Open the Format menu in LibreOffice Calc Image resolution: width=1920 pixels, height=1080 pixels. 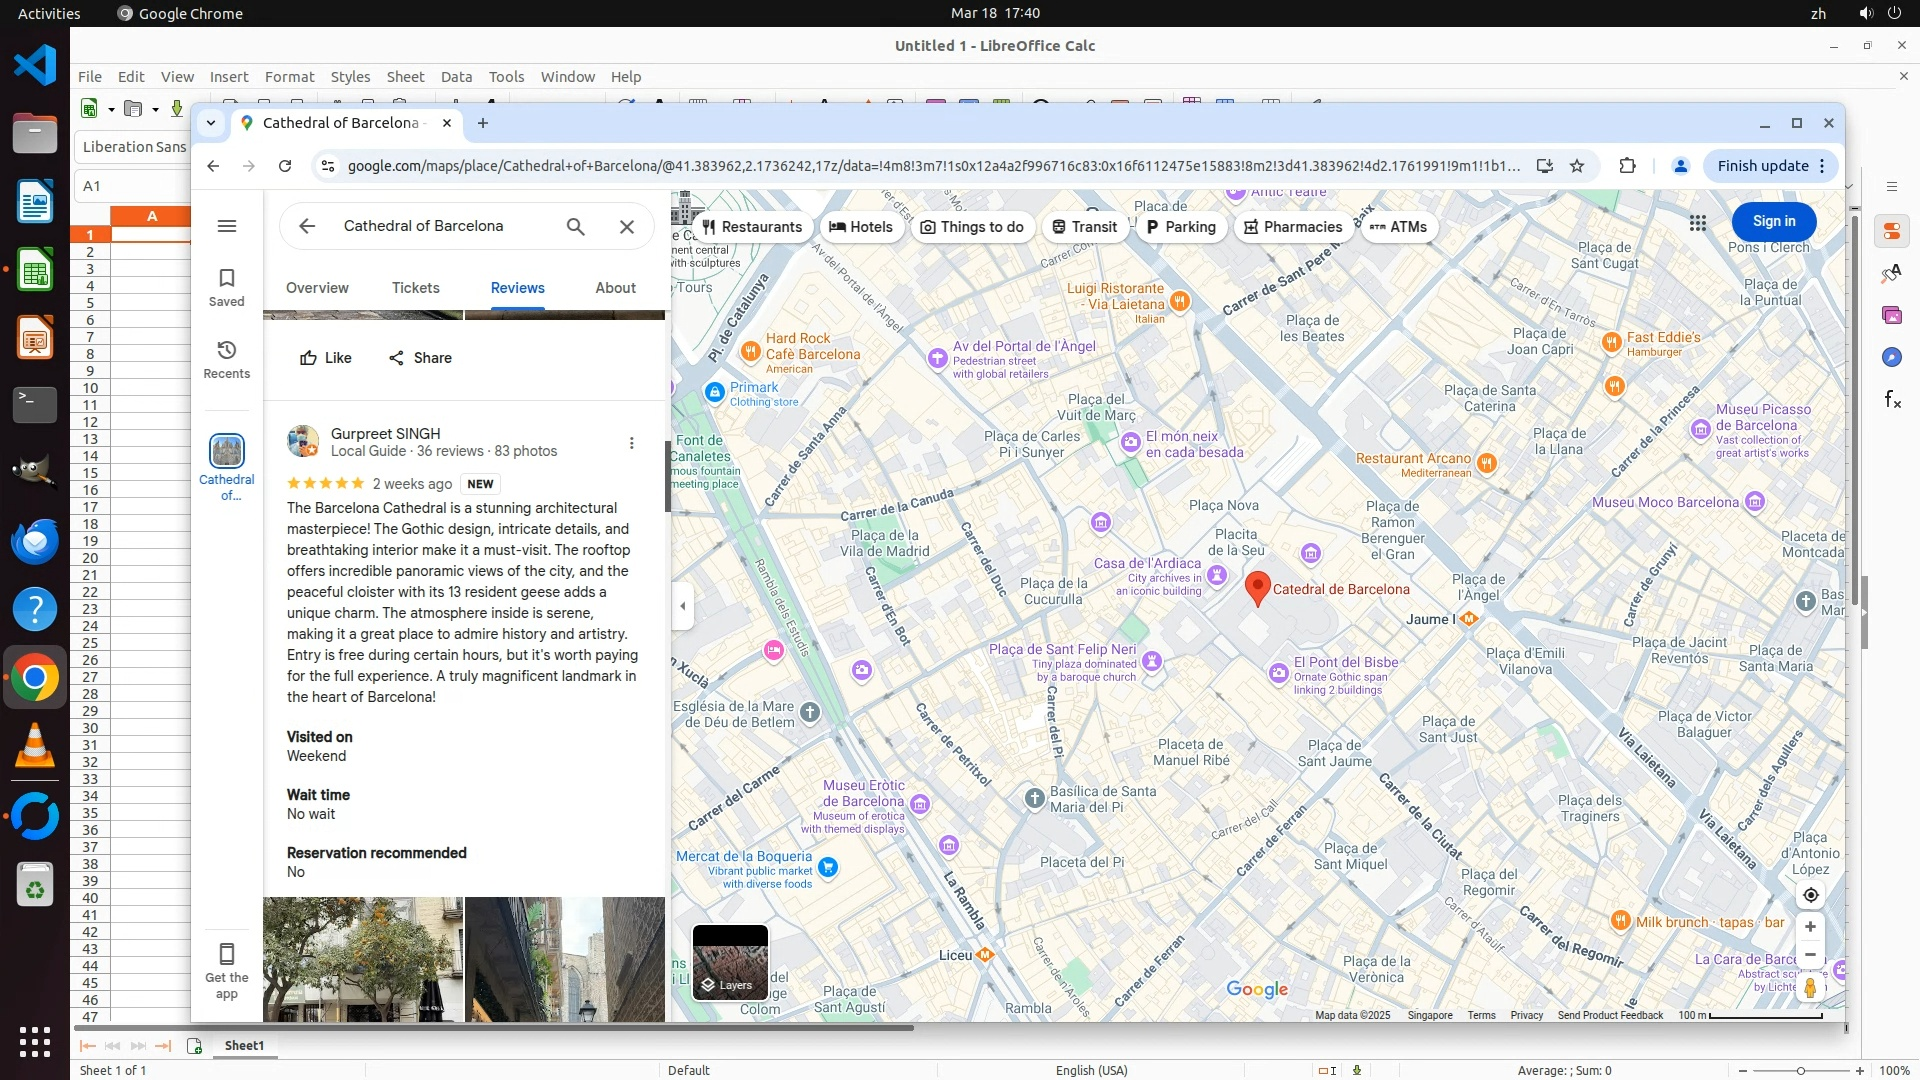pos(289,77)
